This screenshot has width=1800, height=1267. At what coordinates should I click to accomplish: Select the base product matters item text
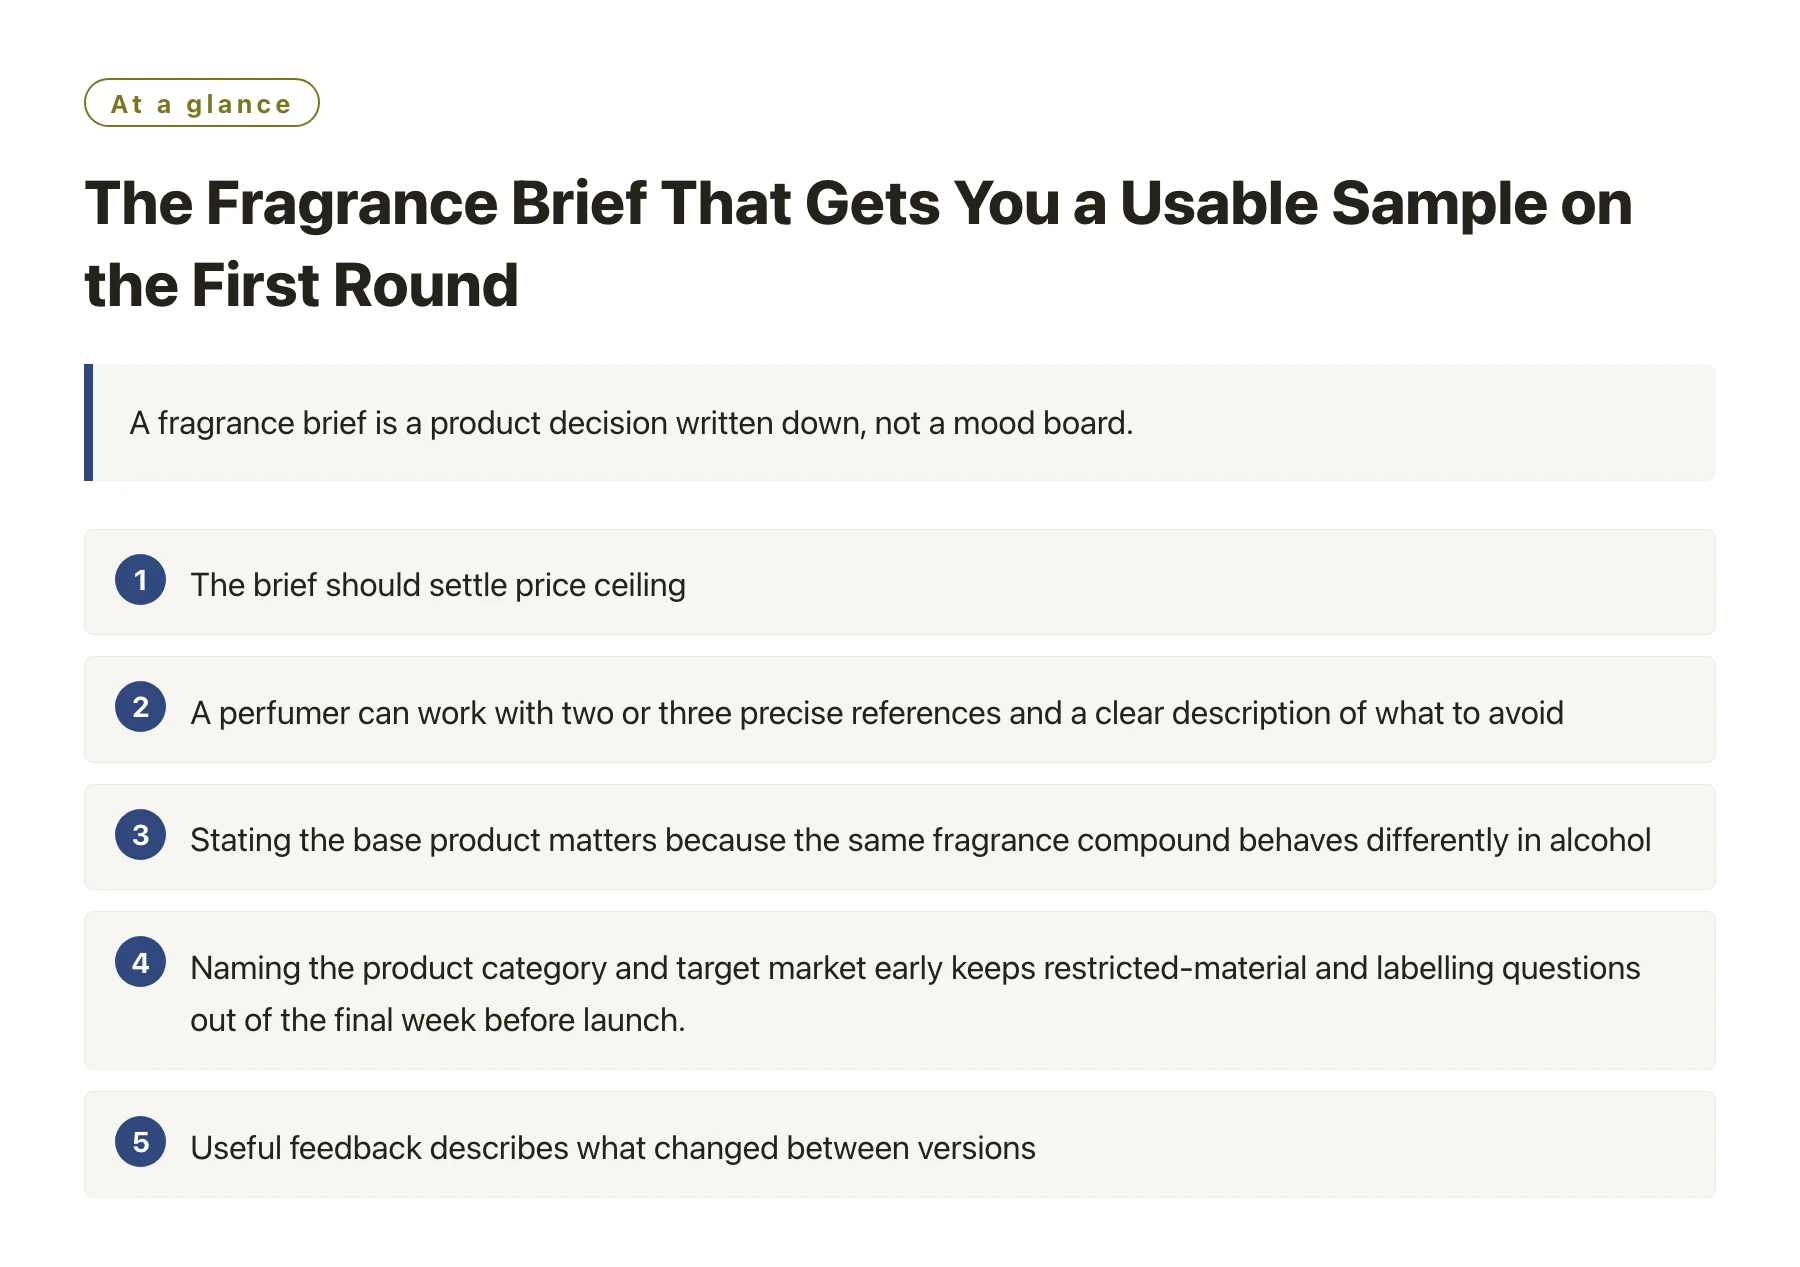pyautogui.click(x=920, y=840)
